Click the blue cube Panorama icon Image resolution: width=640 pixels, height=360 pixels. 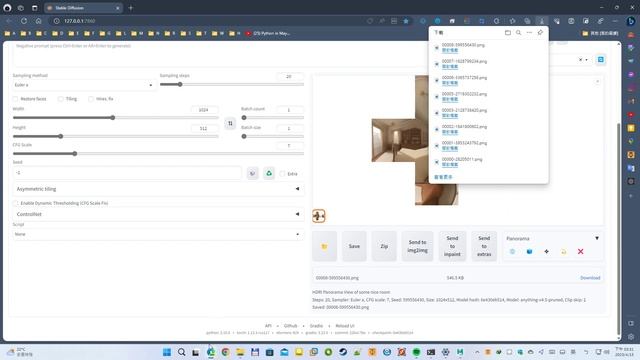529,251
